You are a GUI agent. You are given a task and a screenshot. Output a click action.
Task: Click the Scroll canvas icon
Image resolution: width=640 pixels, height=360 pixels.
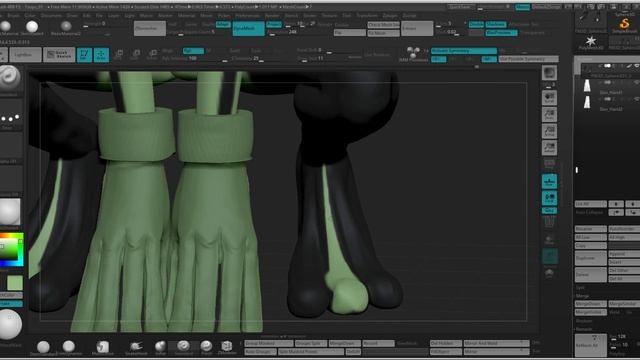pyautogui.click(x=549, y=98)
